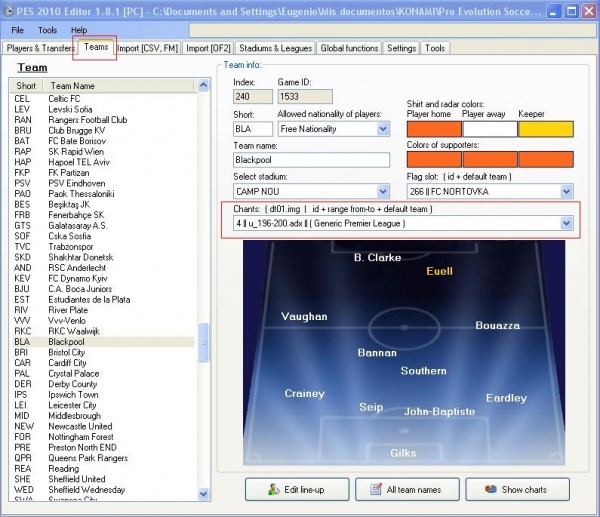Open the Tools menu
This screenshot has width=600, height=517.
pos(47,30)
